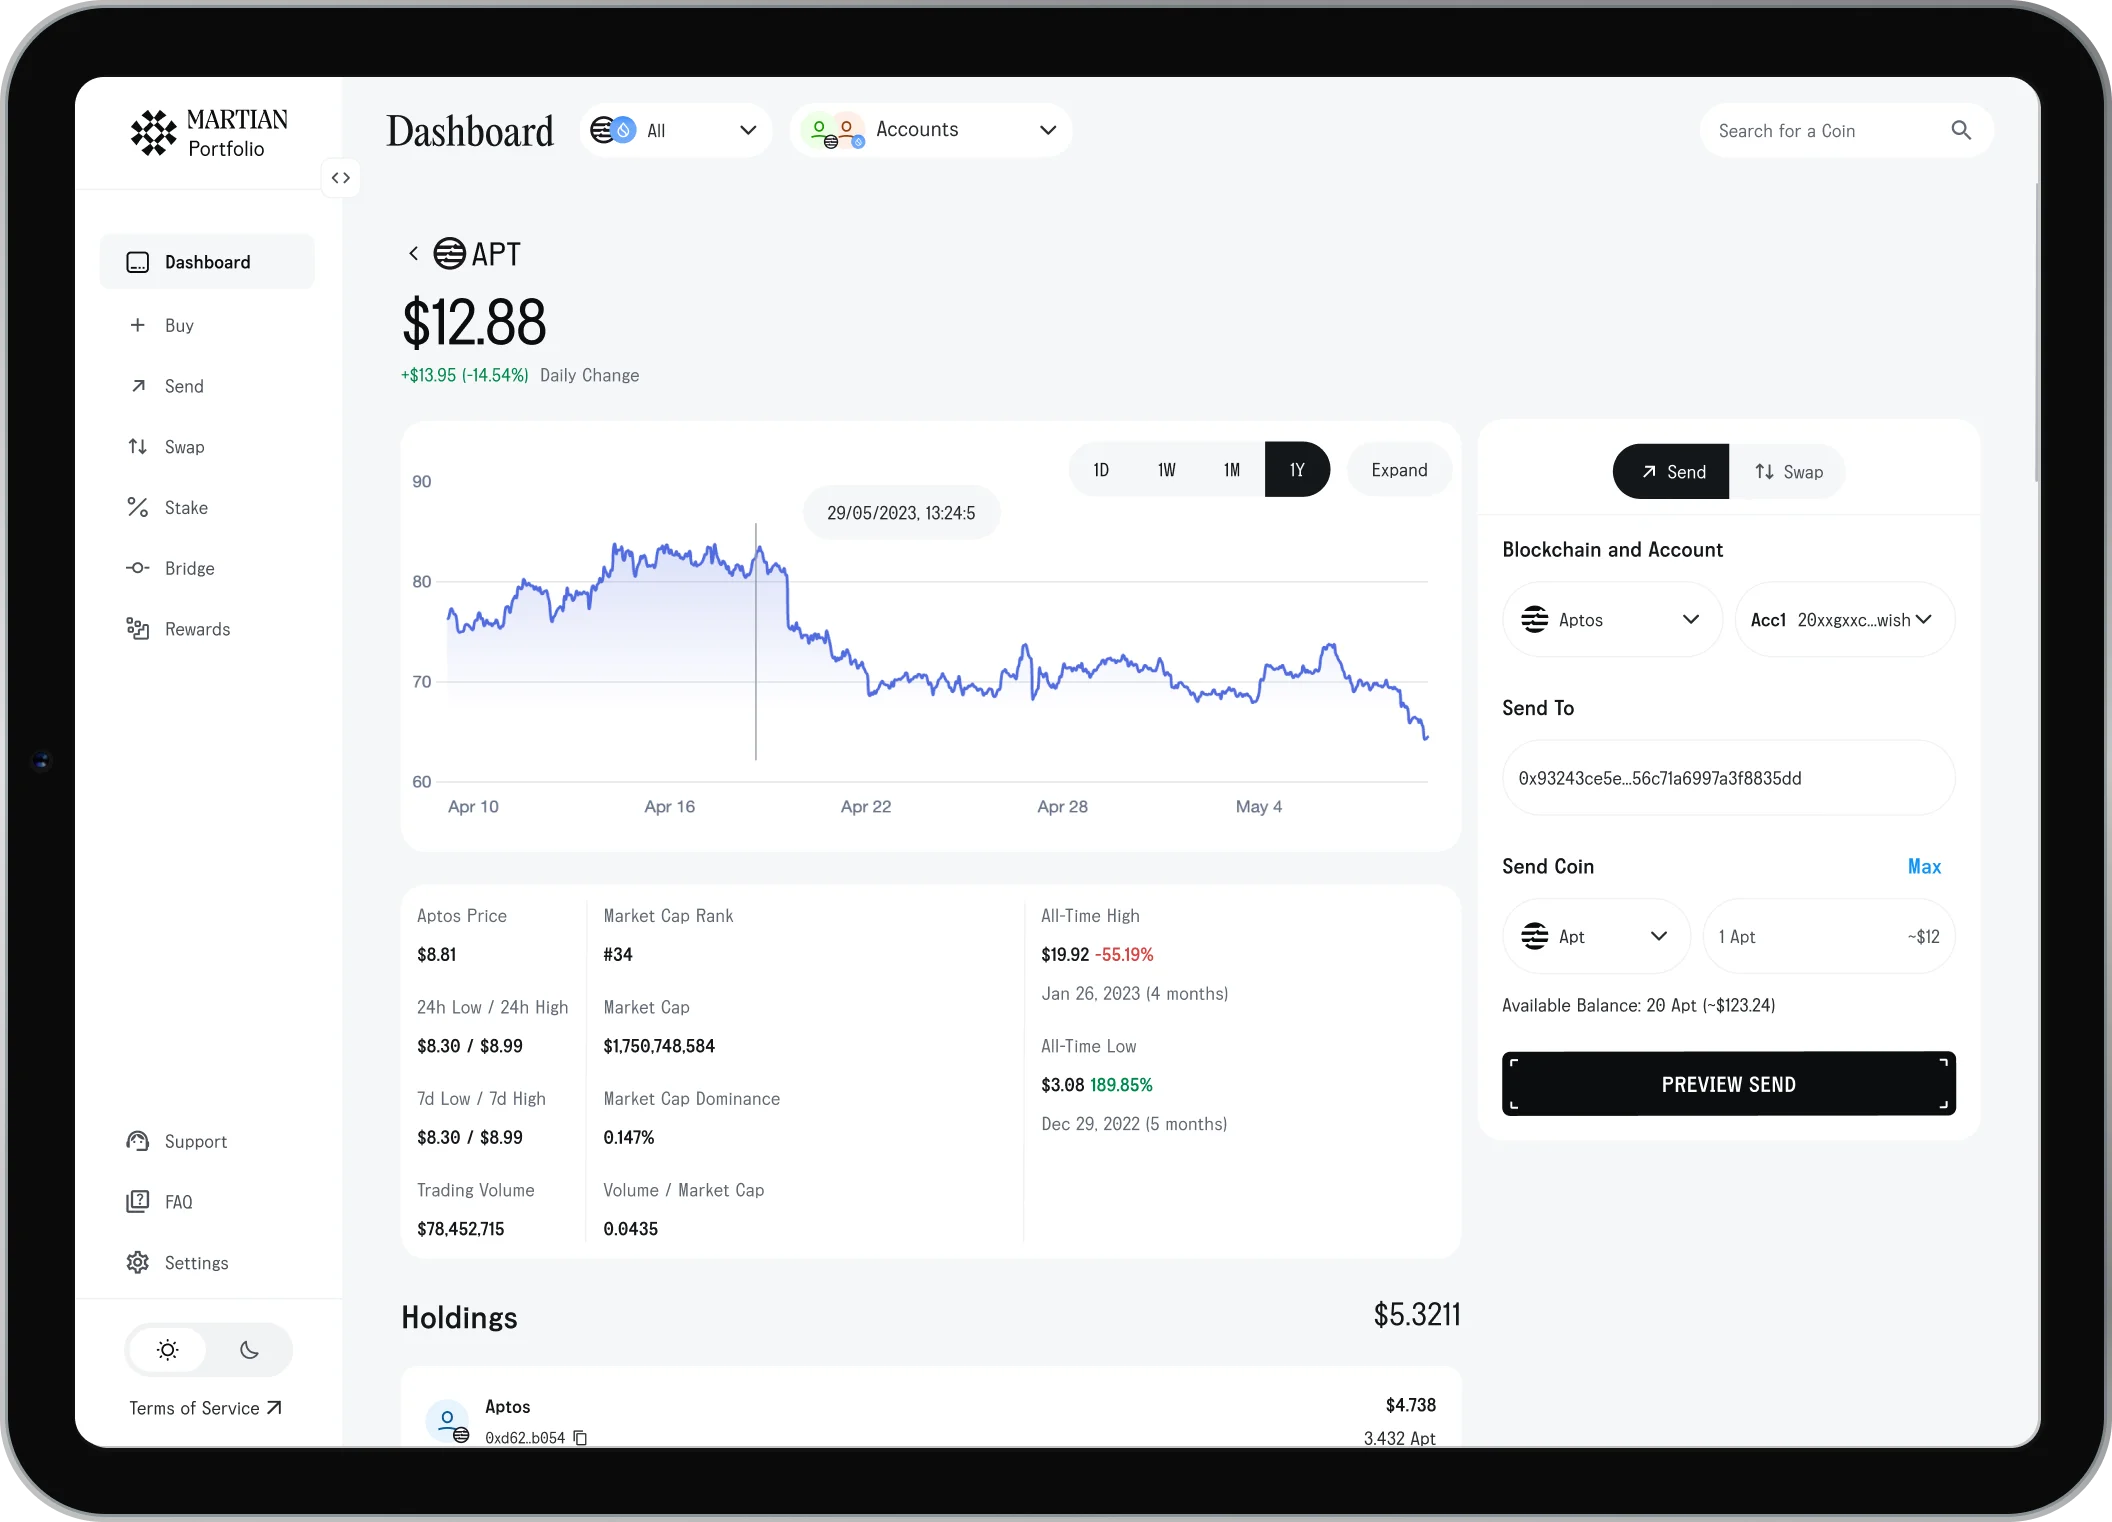Click the Bridge icon in sidebar
The width and height of the screenshot is (2112, 1522).
pyautogui.click(x=139, y=567)
